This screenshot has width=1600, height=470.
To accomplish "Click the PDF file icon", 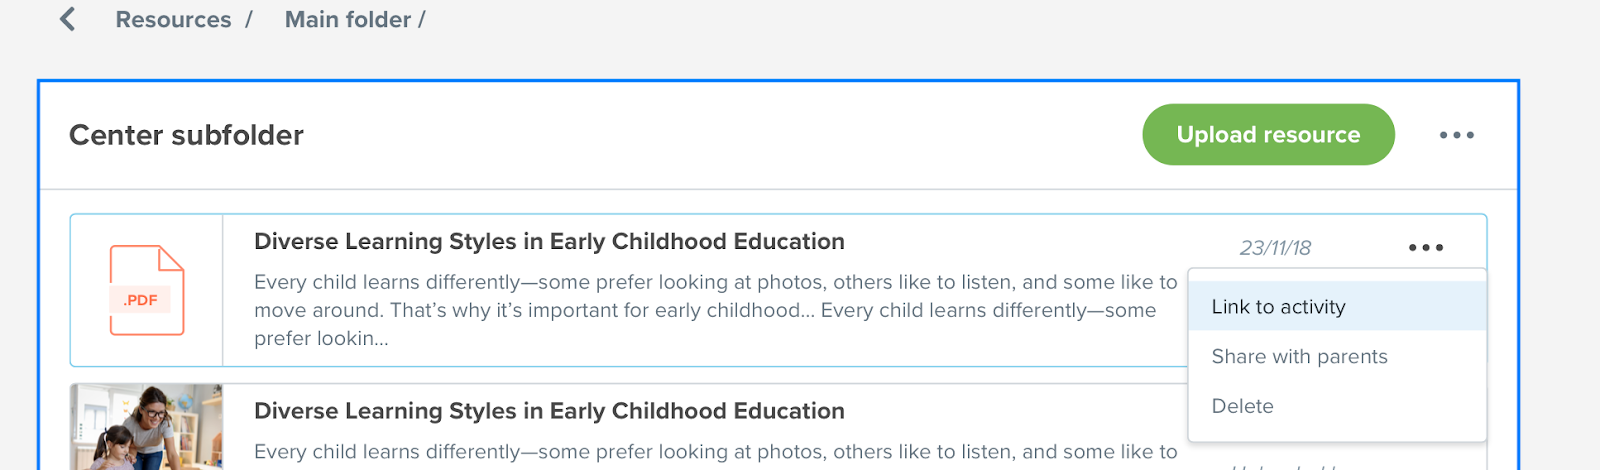I will [146, 290].
